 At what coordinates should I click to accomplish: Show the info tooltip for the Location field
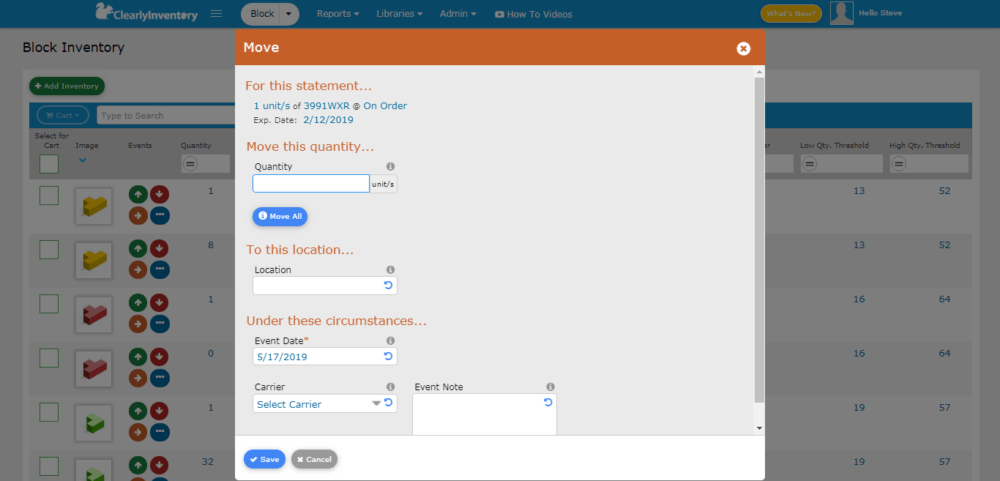coord(390,270)
